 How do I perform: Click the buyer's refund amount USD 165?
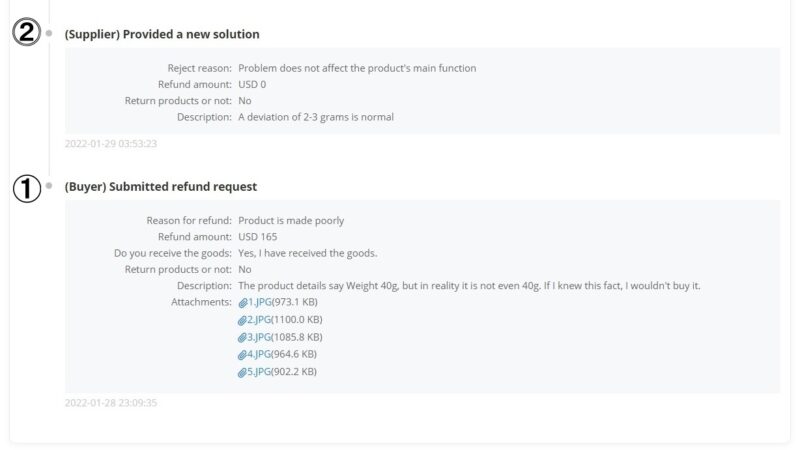point(258,237)
